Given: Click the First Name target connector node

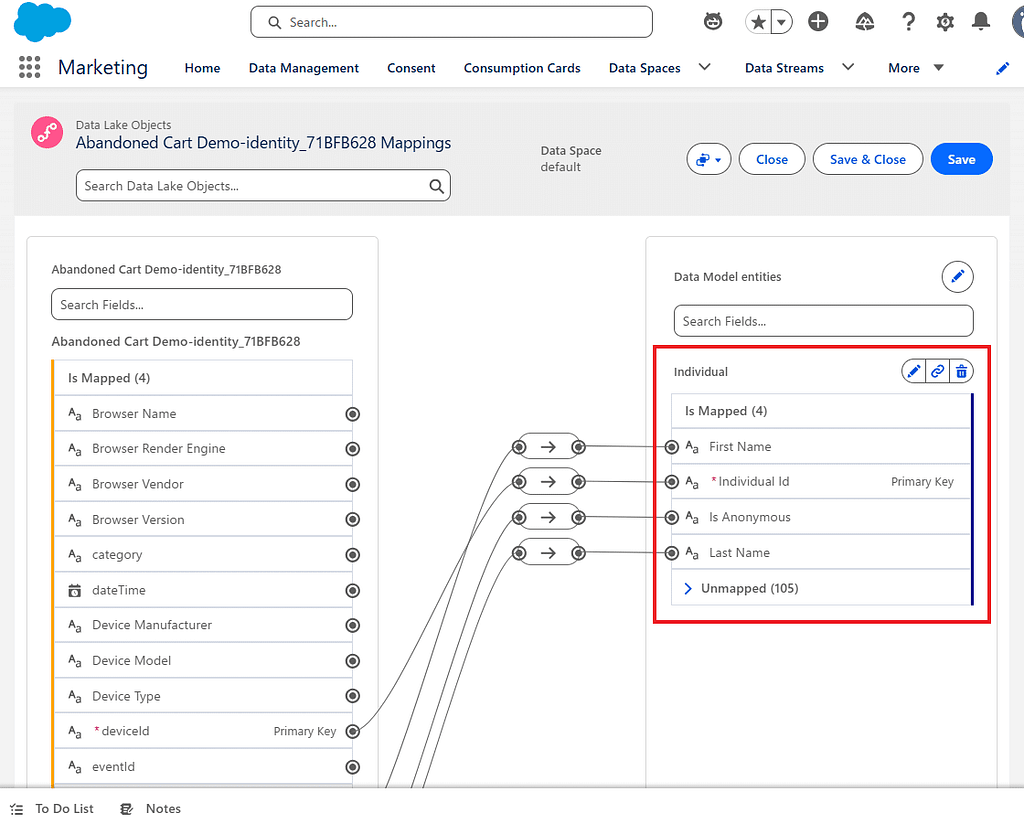Looking at the screenshot, I should pyautogui.click(x=671, y=447).
